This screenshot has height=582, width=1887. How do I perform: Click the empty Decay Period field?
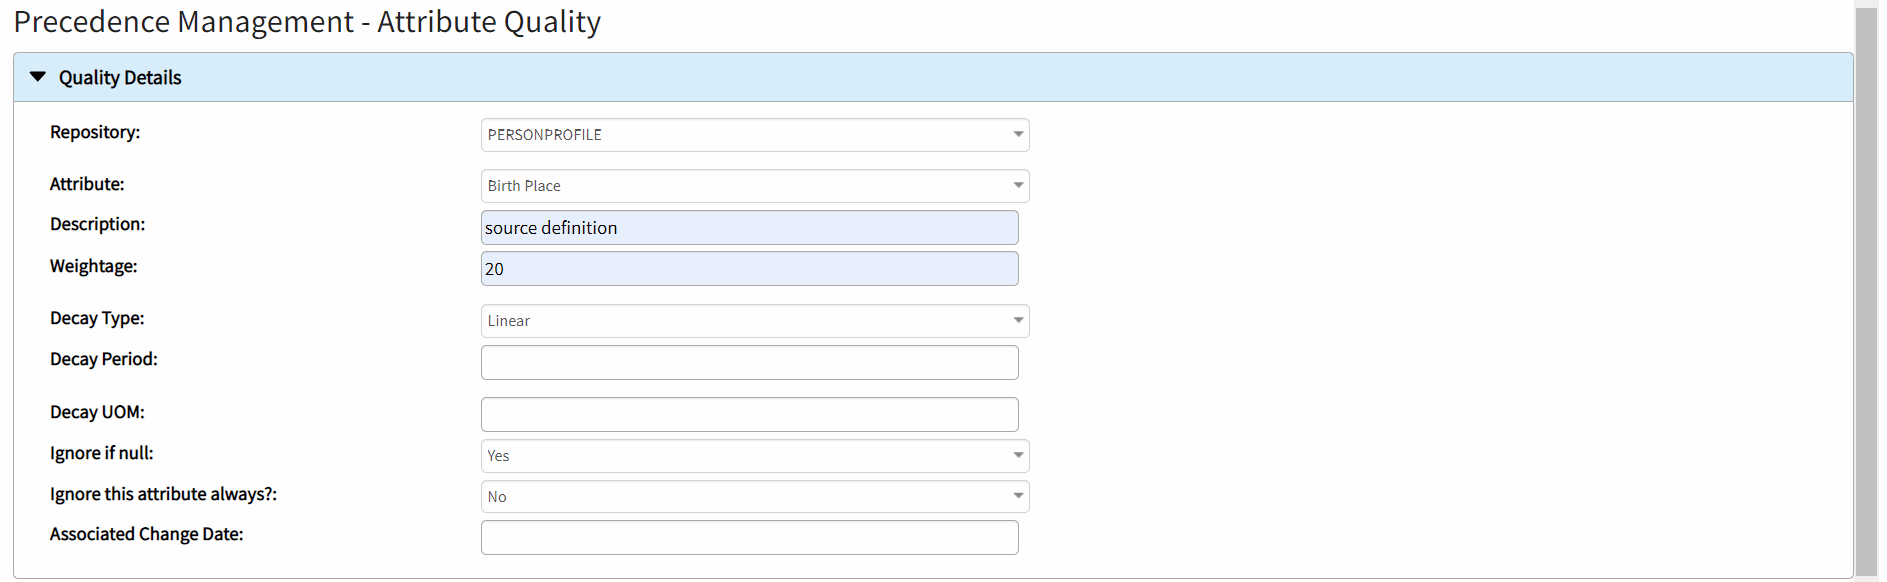coord(749,363)
